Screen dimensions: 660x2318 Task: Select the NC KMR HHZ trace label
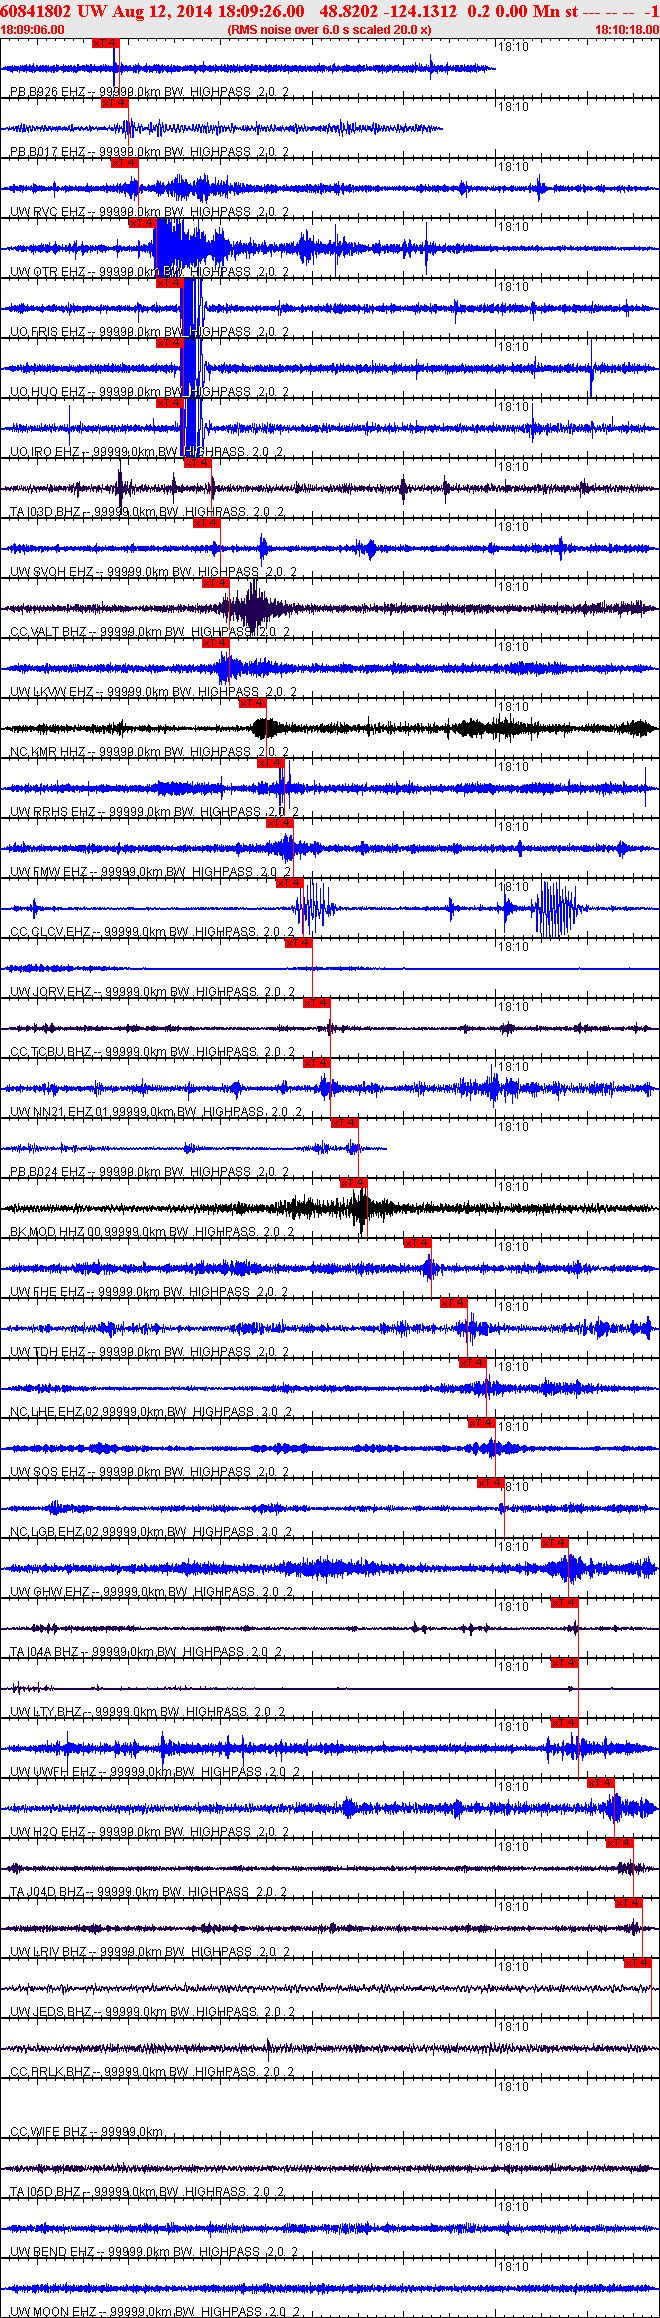pyautogui.click(x=150, y=752)
